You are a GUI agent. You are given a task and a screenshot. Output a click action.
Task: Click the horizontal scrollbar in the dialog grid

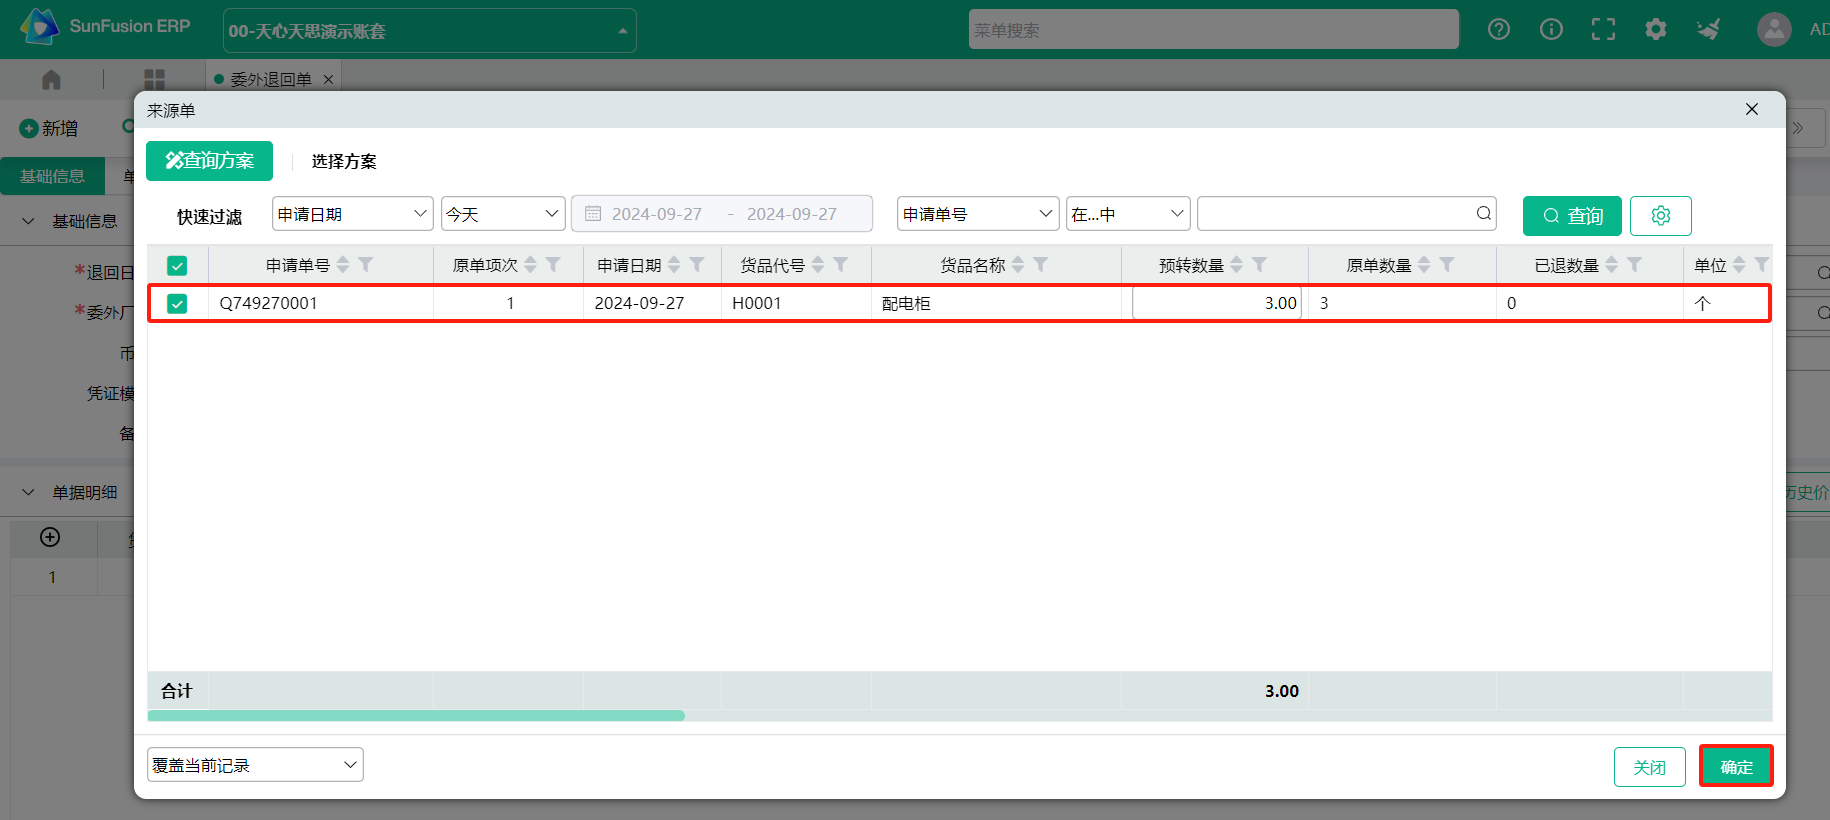[x=416, y=716]
